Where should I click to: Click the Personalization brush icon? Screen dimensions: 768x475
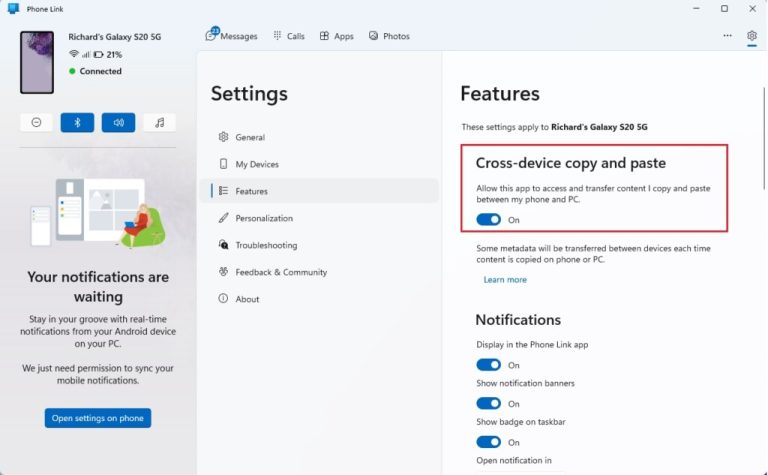coord(223,218)
